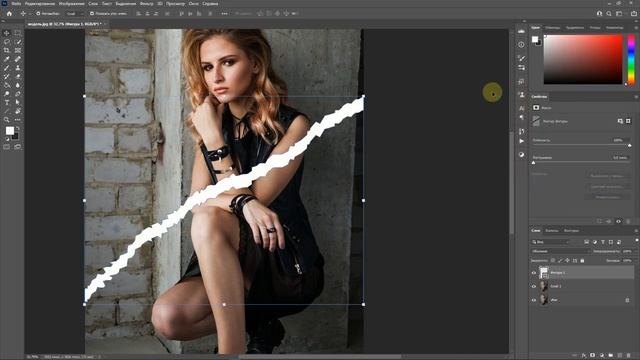Select the Type tool

7,102
